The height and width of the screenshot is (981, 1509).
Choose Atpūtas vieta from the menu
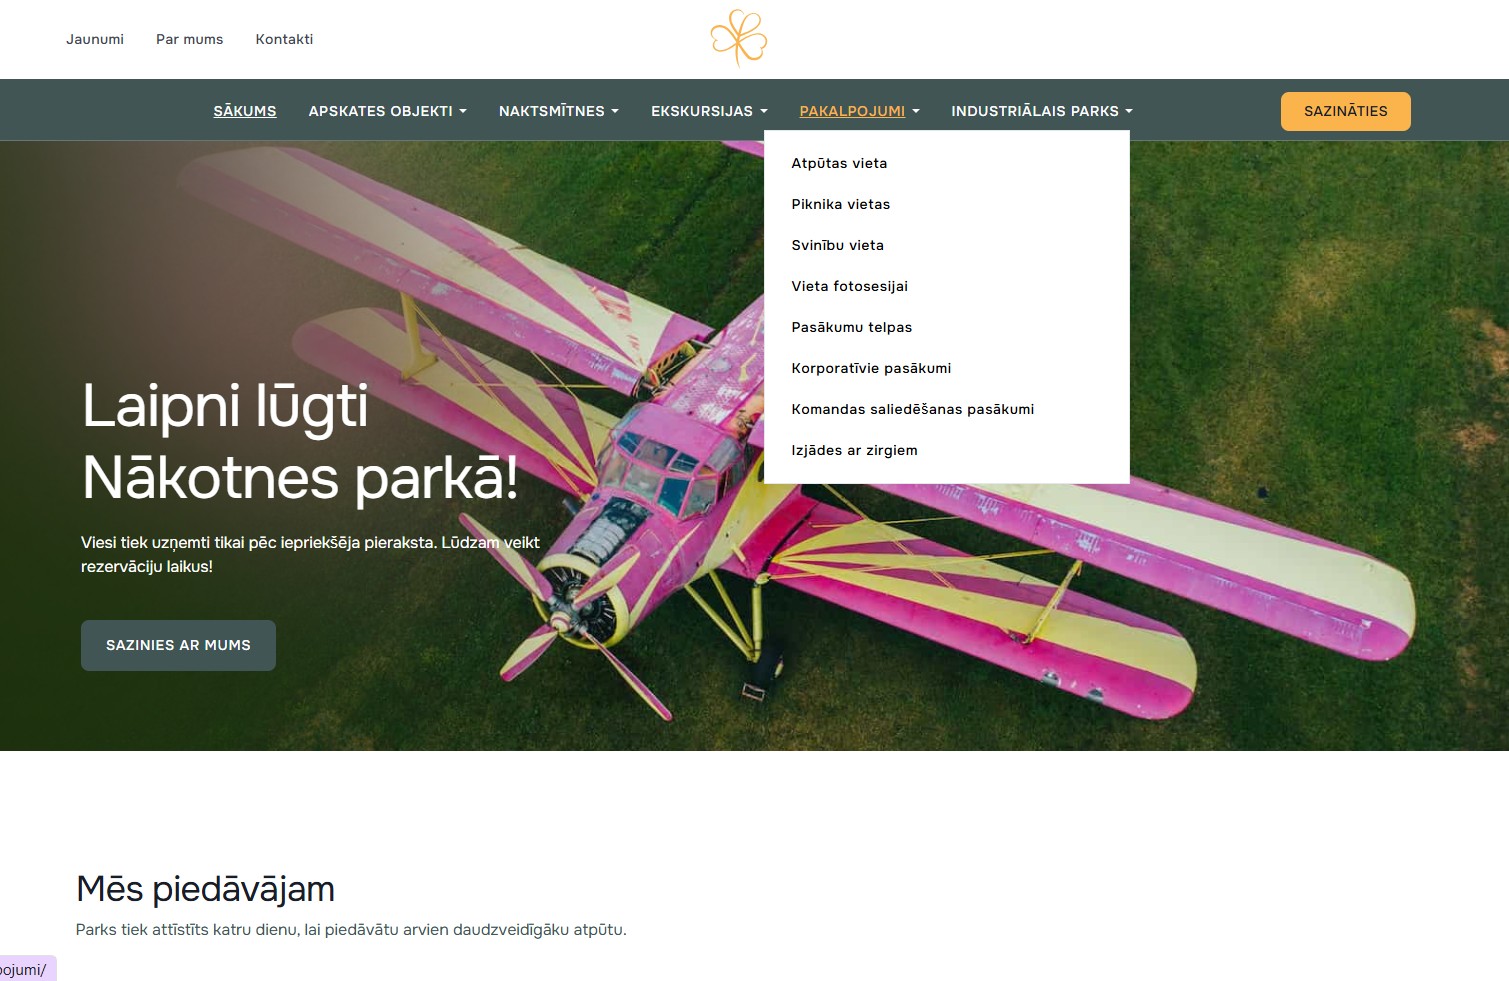[839, 163]
